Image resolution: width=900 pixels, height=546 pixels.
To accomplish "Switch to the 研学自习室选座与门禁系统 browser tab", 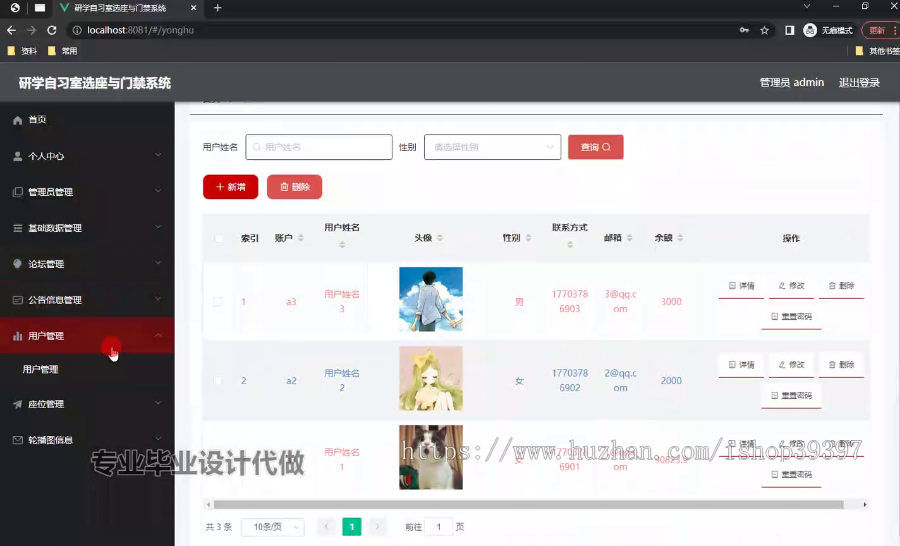I will tap(127, 8).
